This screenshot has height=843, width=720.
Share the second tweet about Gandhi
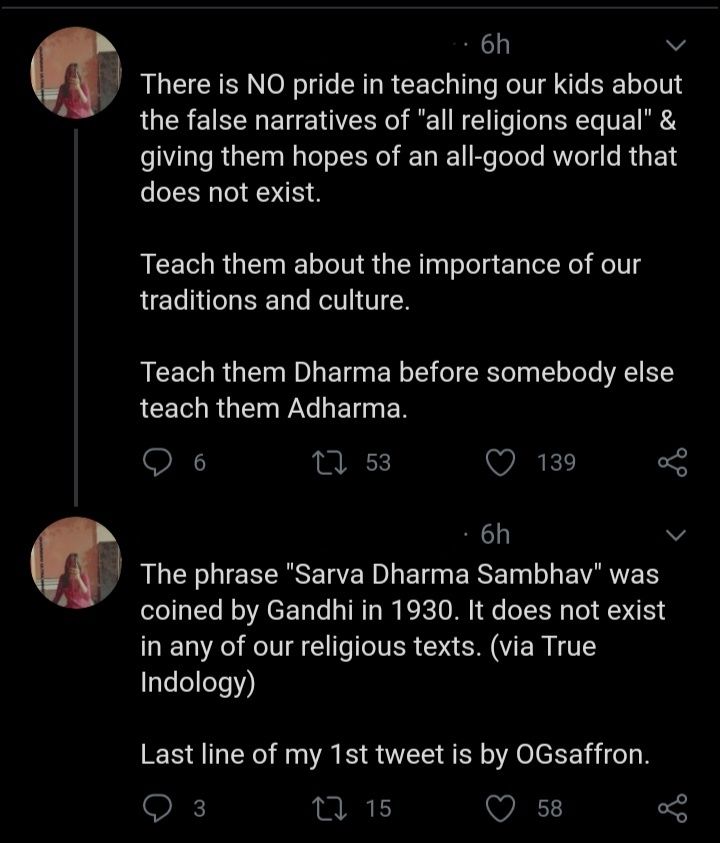click(x=672, y=808)
